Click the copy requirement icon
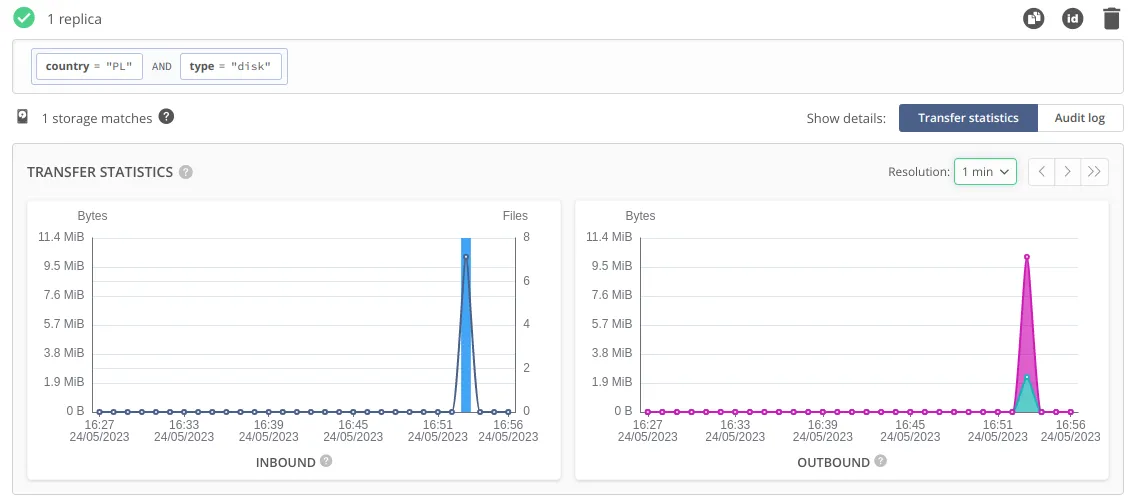The width and height of the screenshot is (1140, 502). 1033,18
